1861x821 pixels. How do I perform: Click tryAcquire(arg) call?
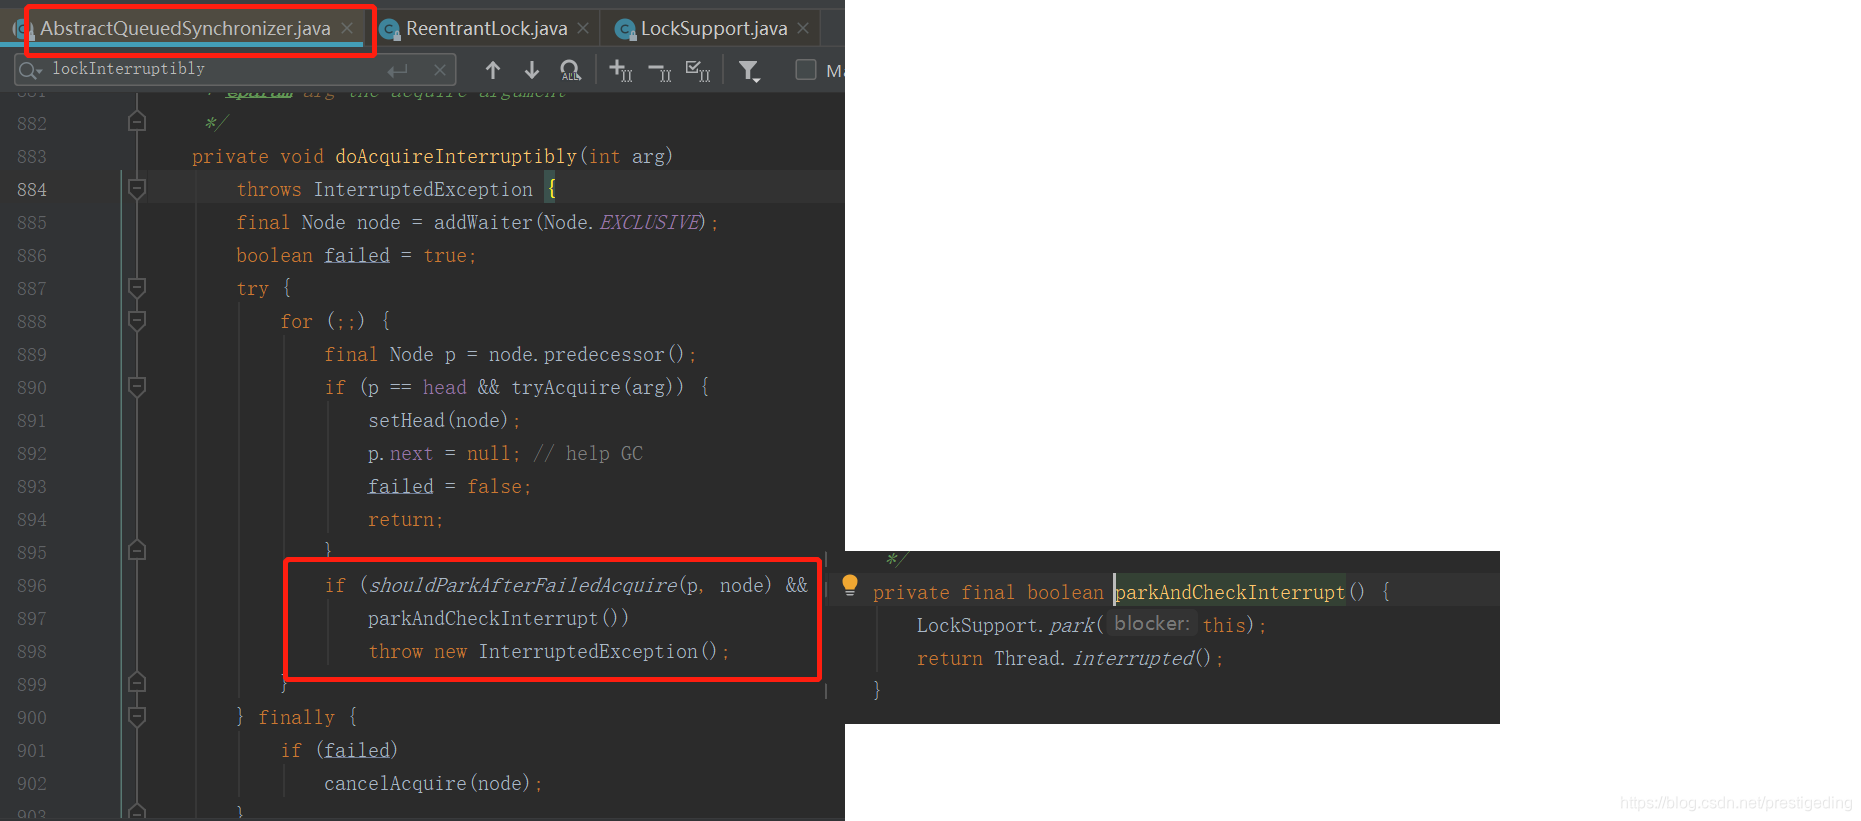coord(597,387)
